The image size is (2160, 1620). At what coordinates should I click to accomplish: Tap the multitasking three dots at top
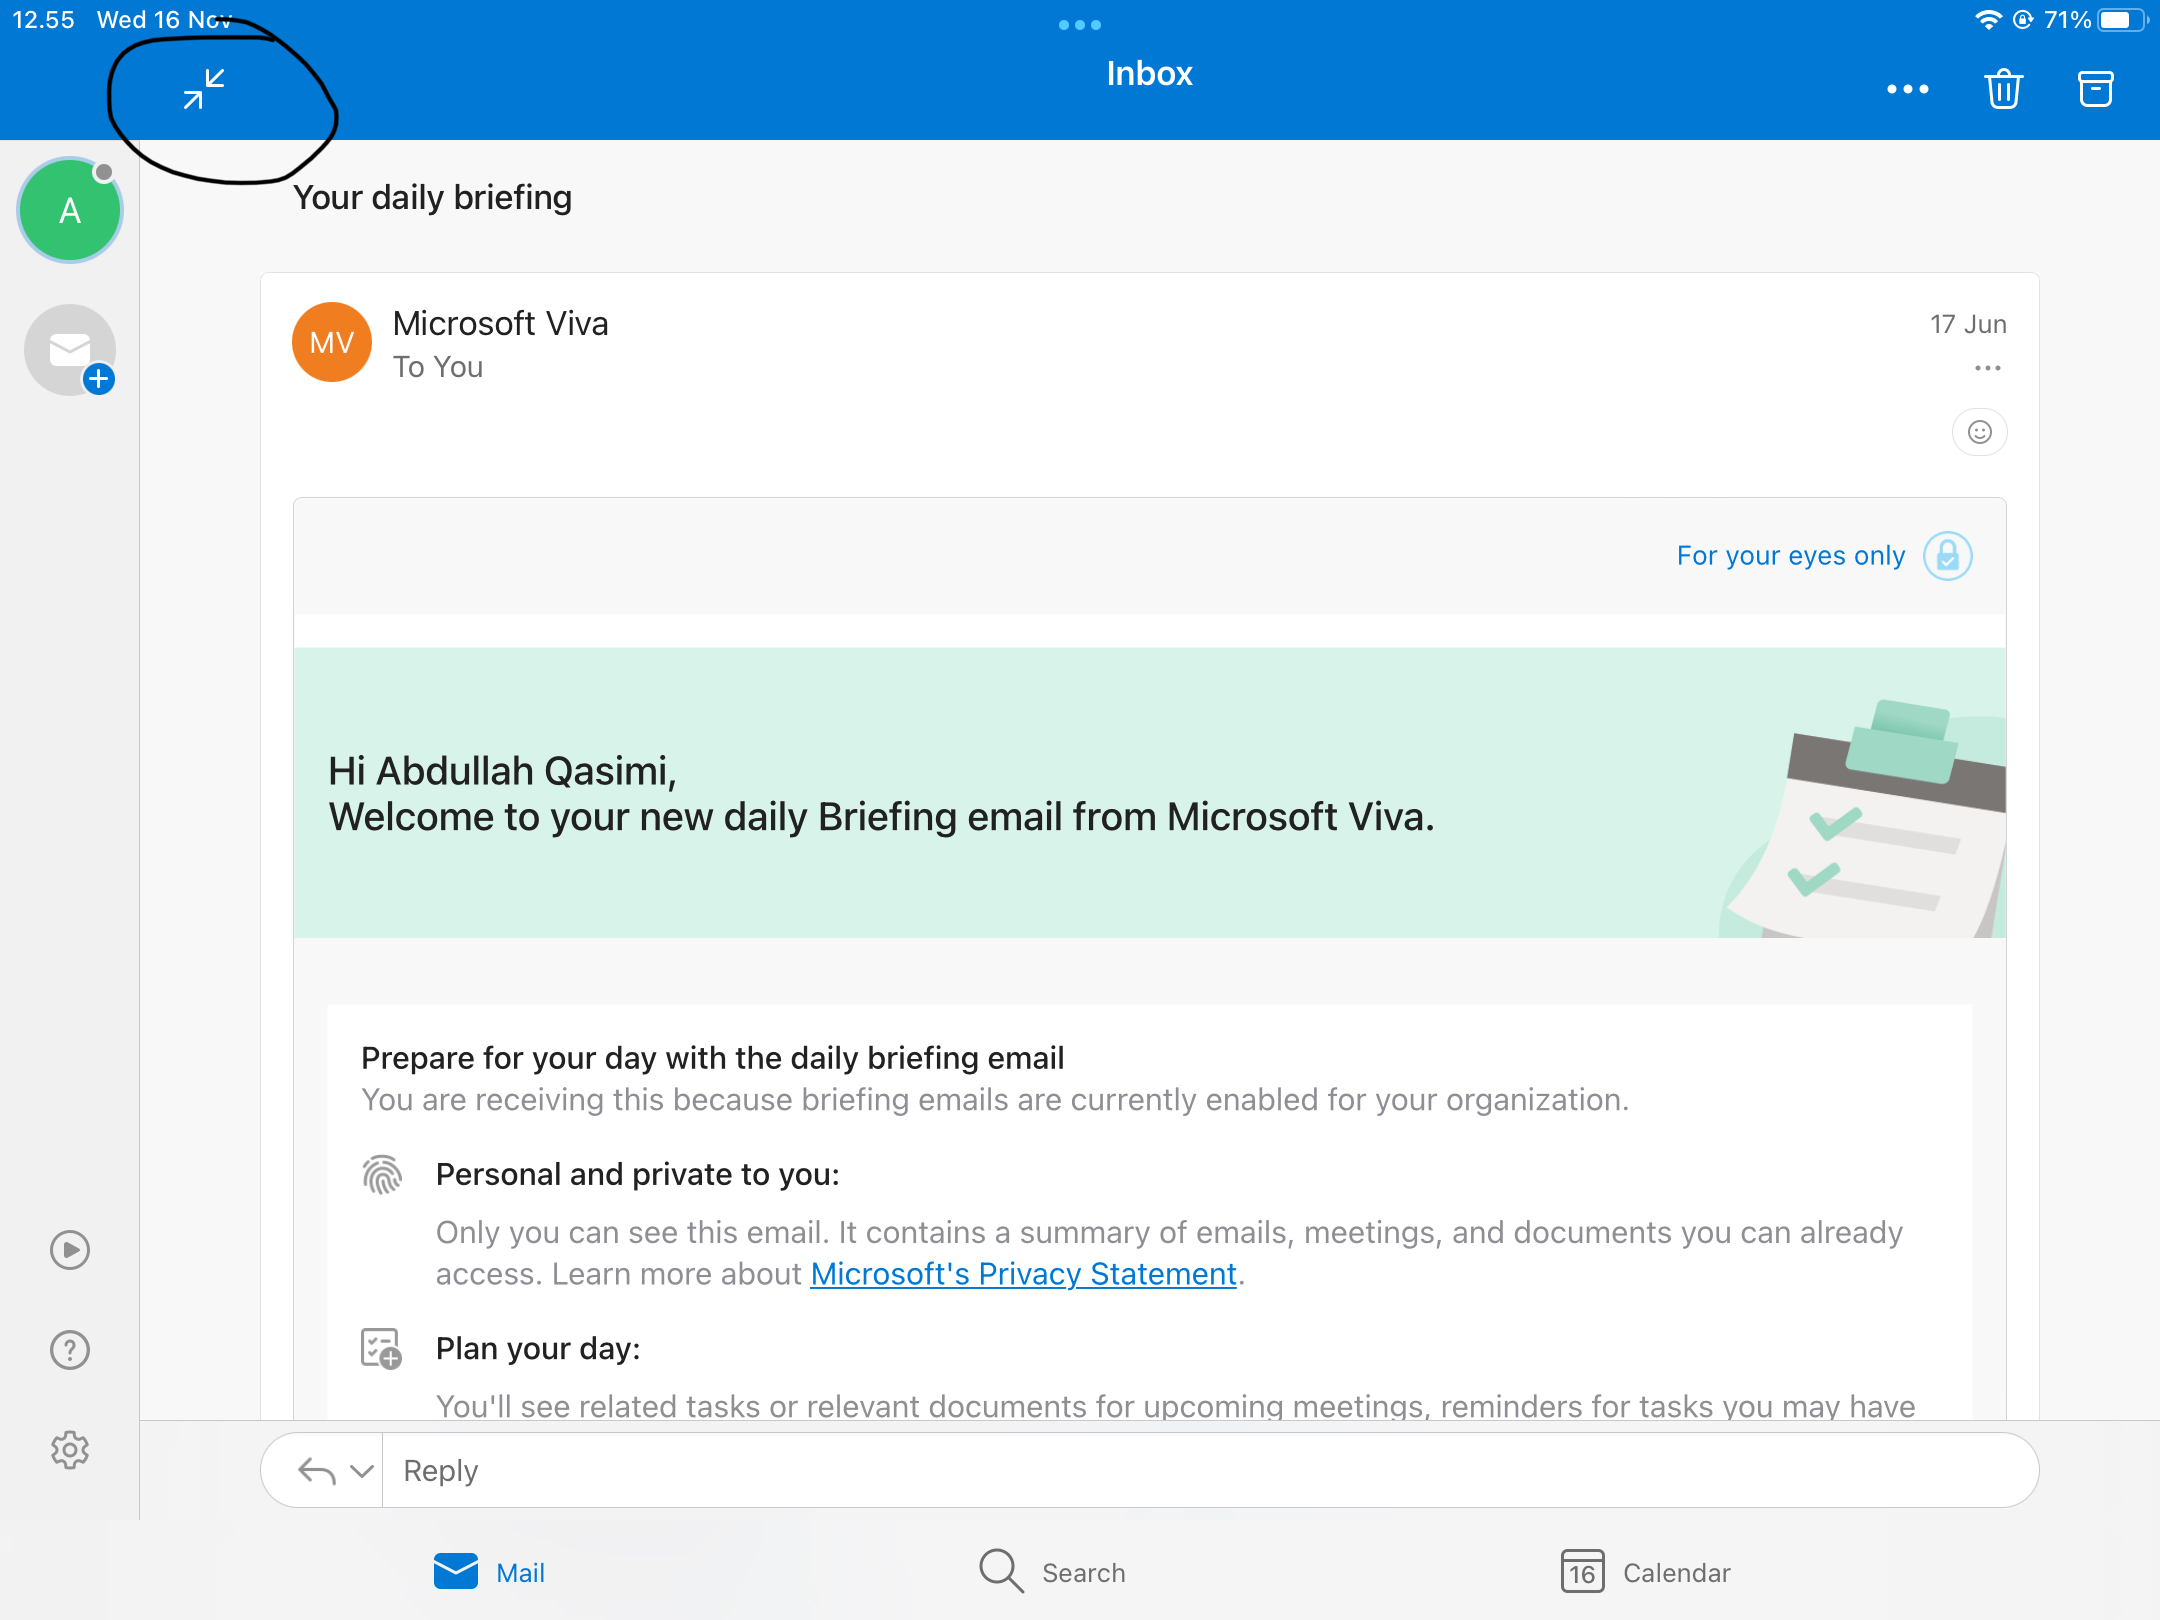(x=1080, y=25)
